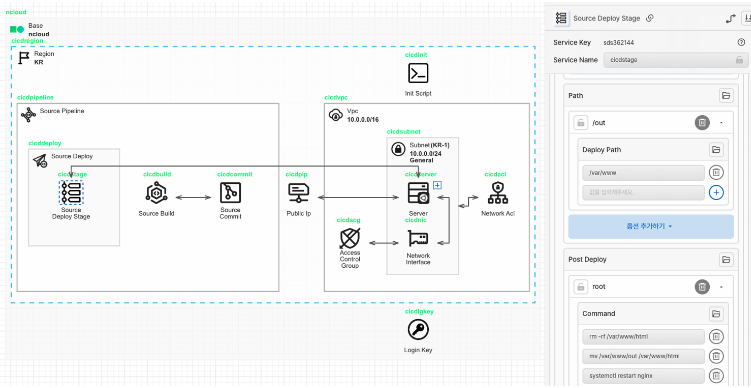Toggle the lock on the root entry
751x388 pixels.
tap(580, 286)
